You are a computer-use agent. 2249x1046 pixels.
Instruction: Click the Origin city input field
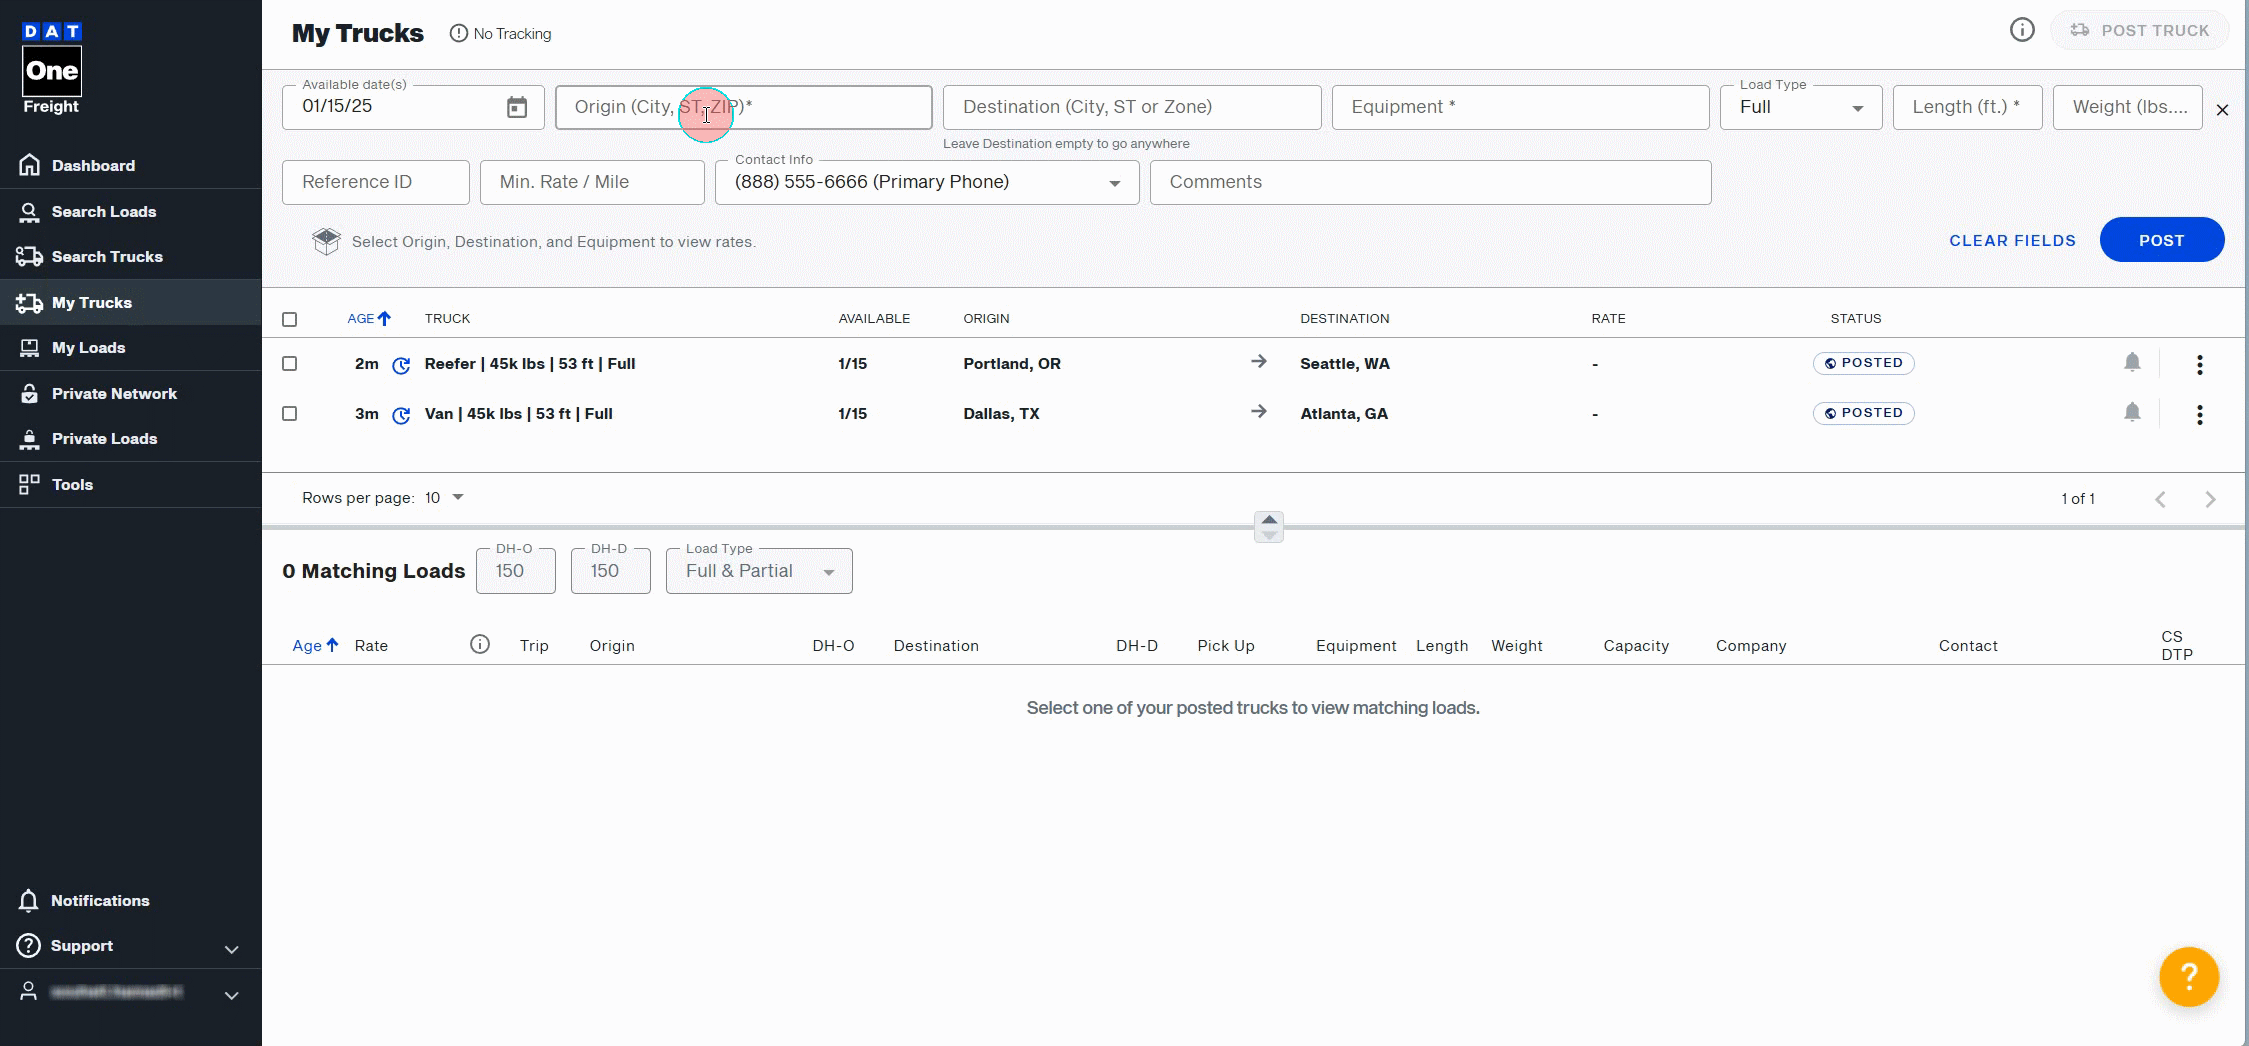[743, 107]
